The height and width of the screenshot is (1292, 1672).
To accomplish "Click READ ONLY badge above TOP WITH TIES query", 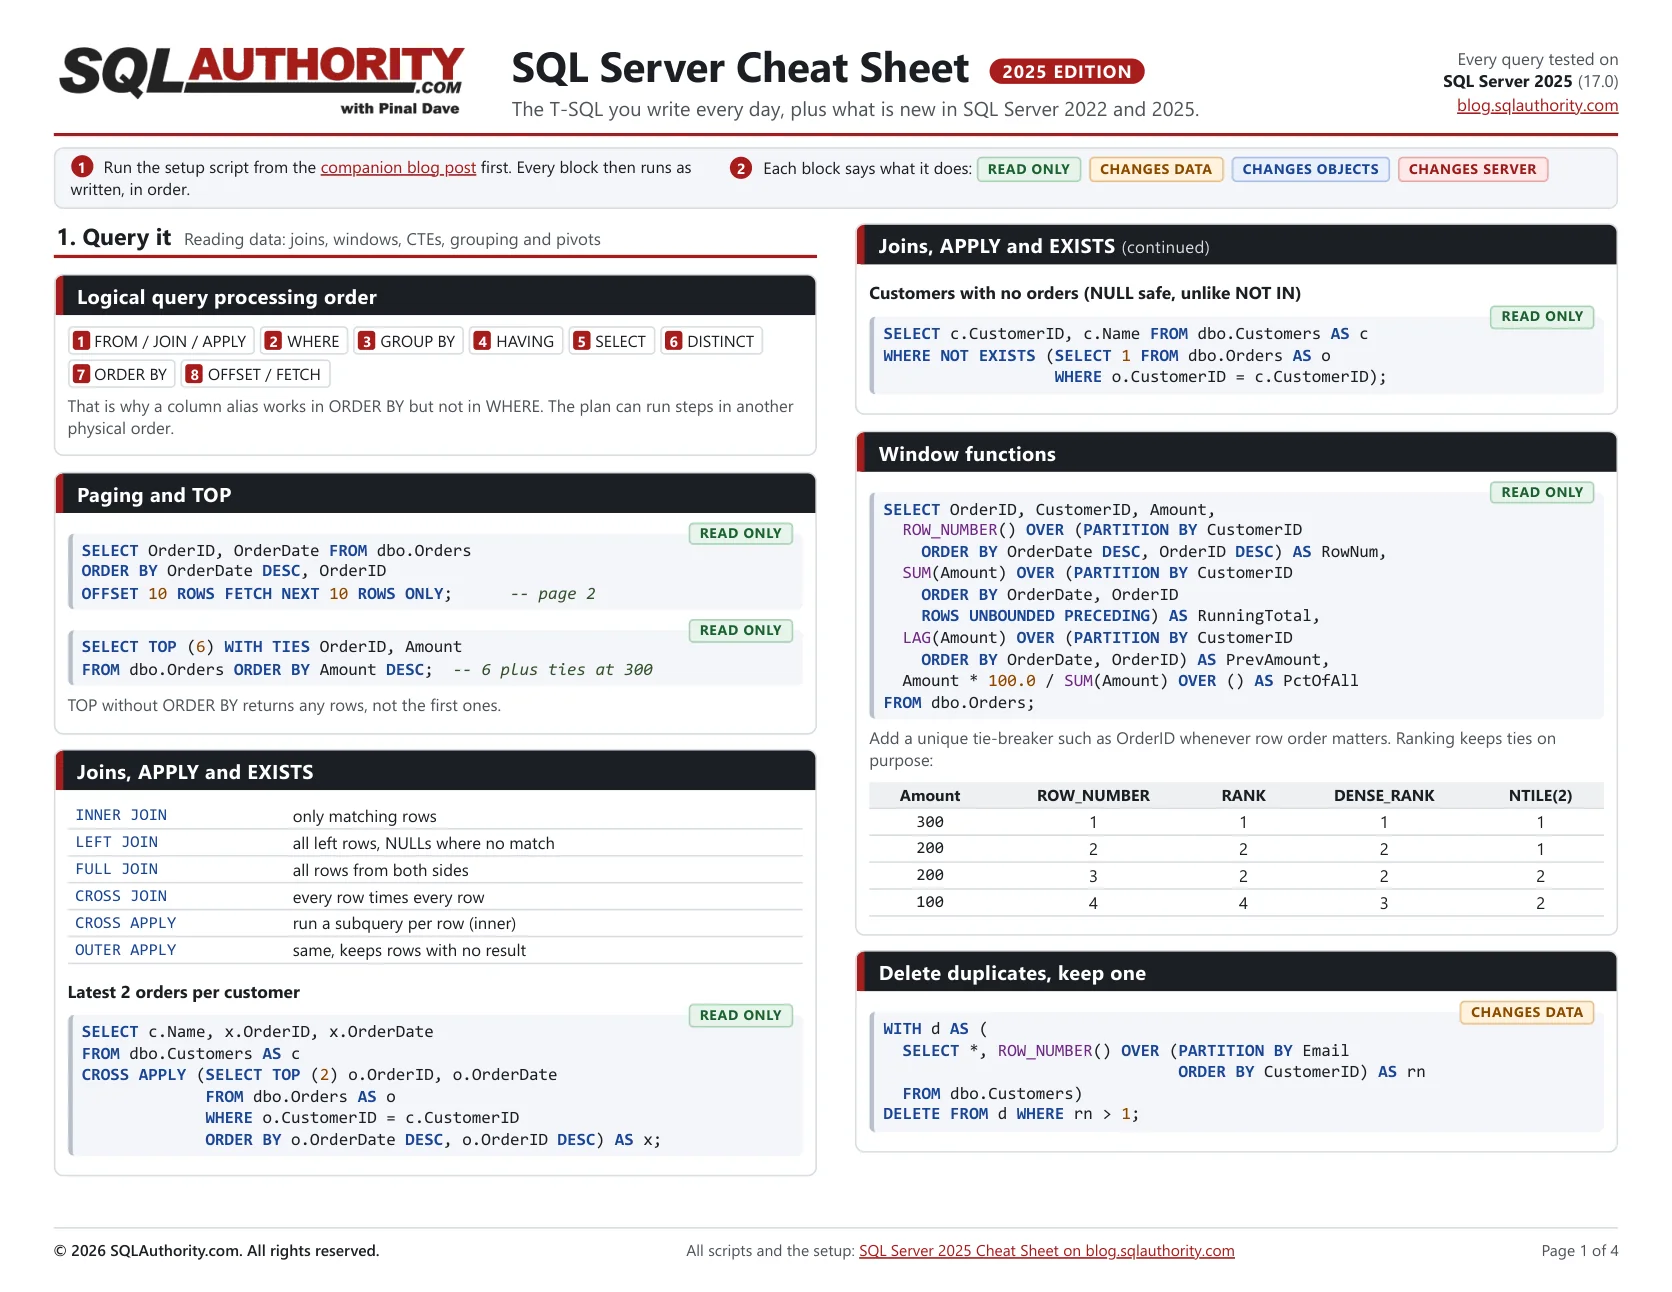I will click(740, 630).
